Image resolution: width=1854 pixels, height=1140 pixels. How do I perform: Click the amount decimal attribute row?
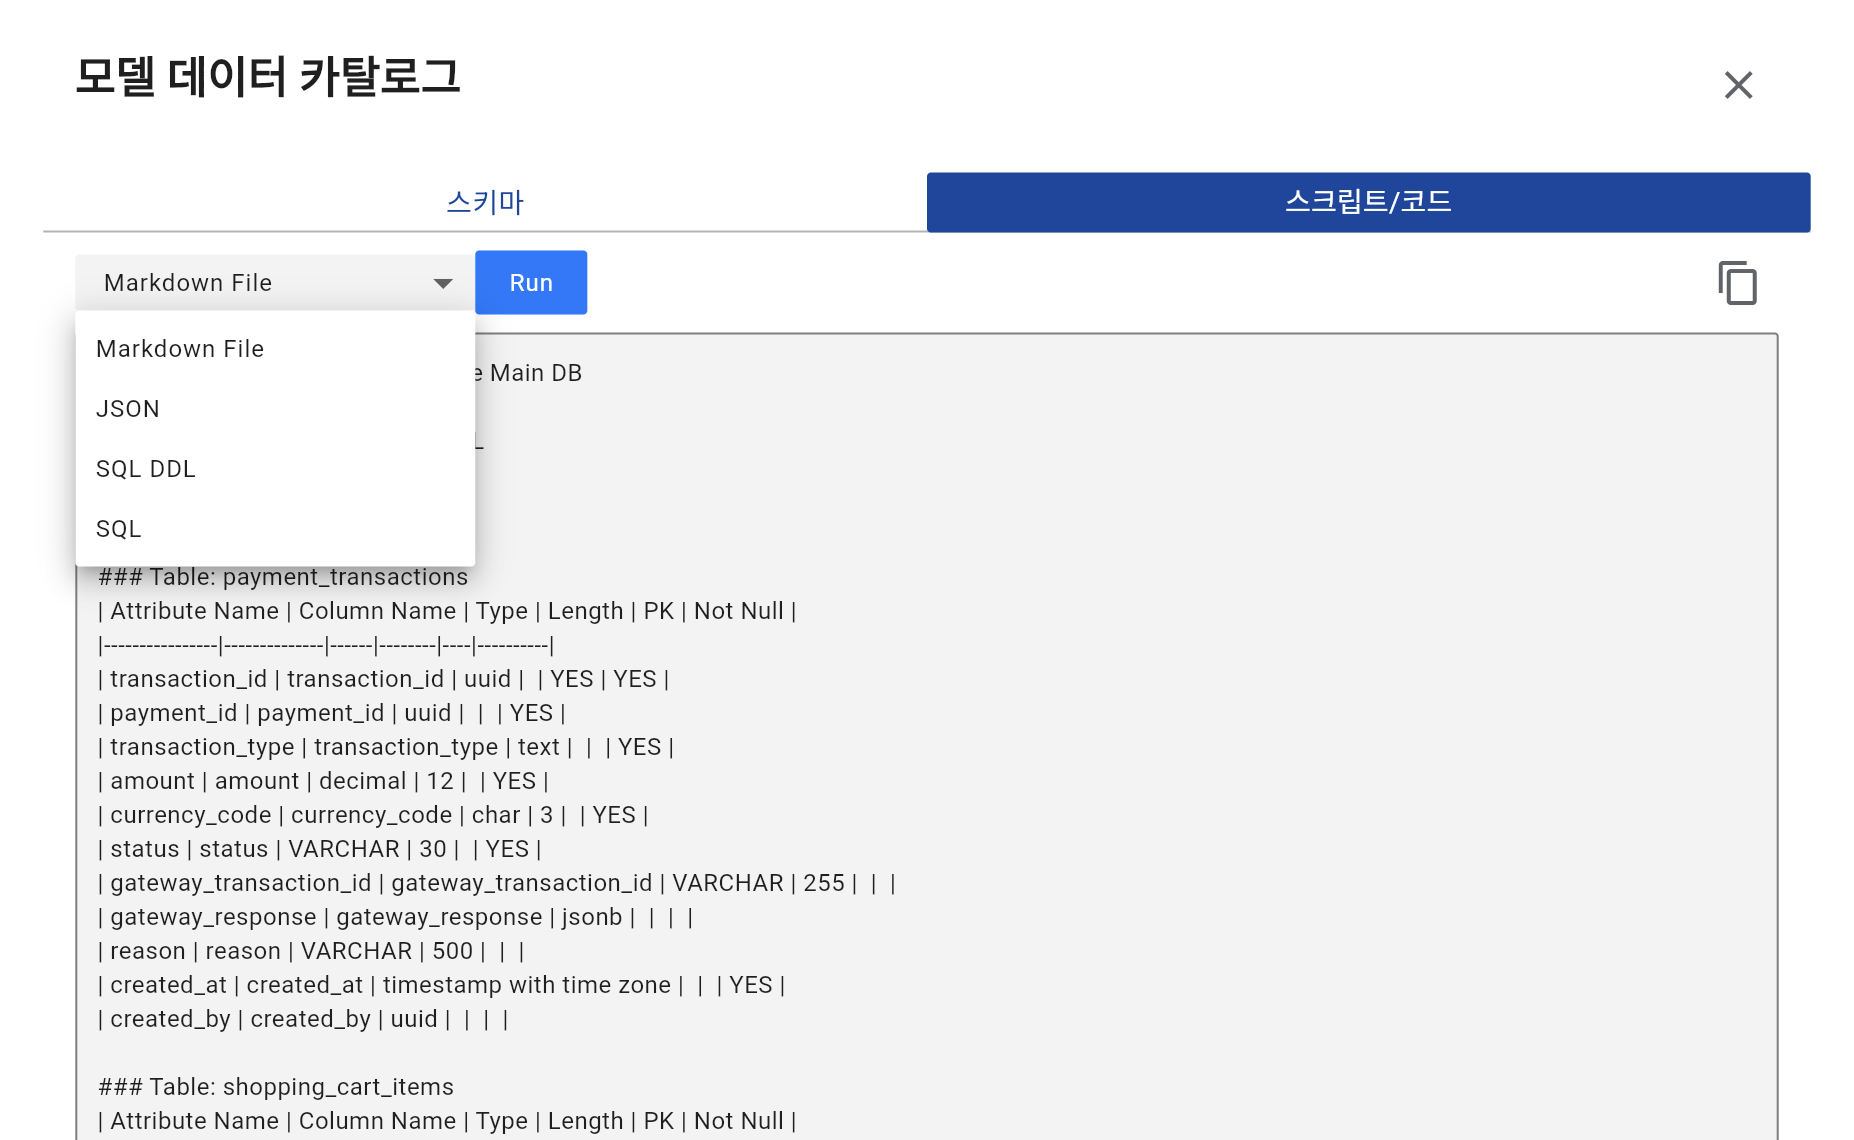click(322, 781)
